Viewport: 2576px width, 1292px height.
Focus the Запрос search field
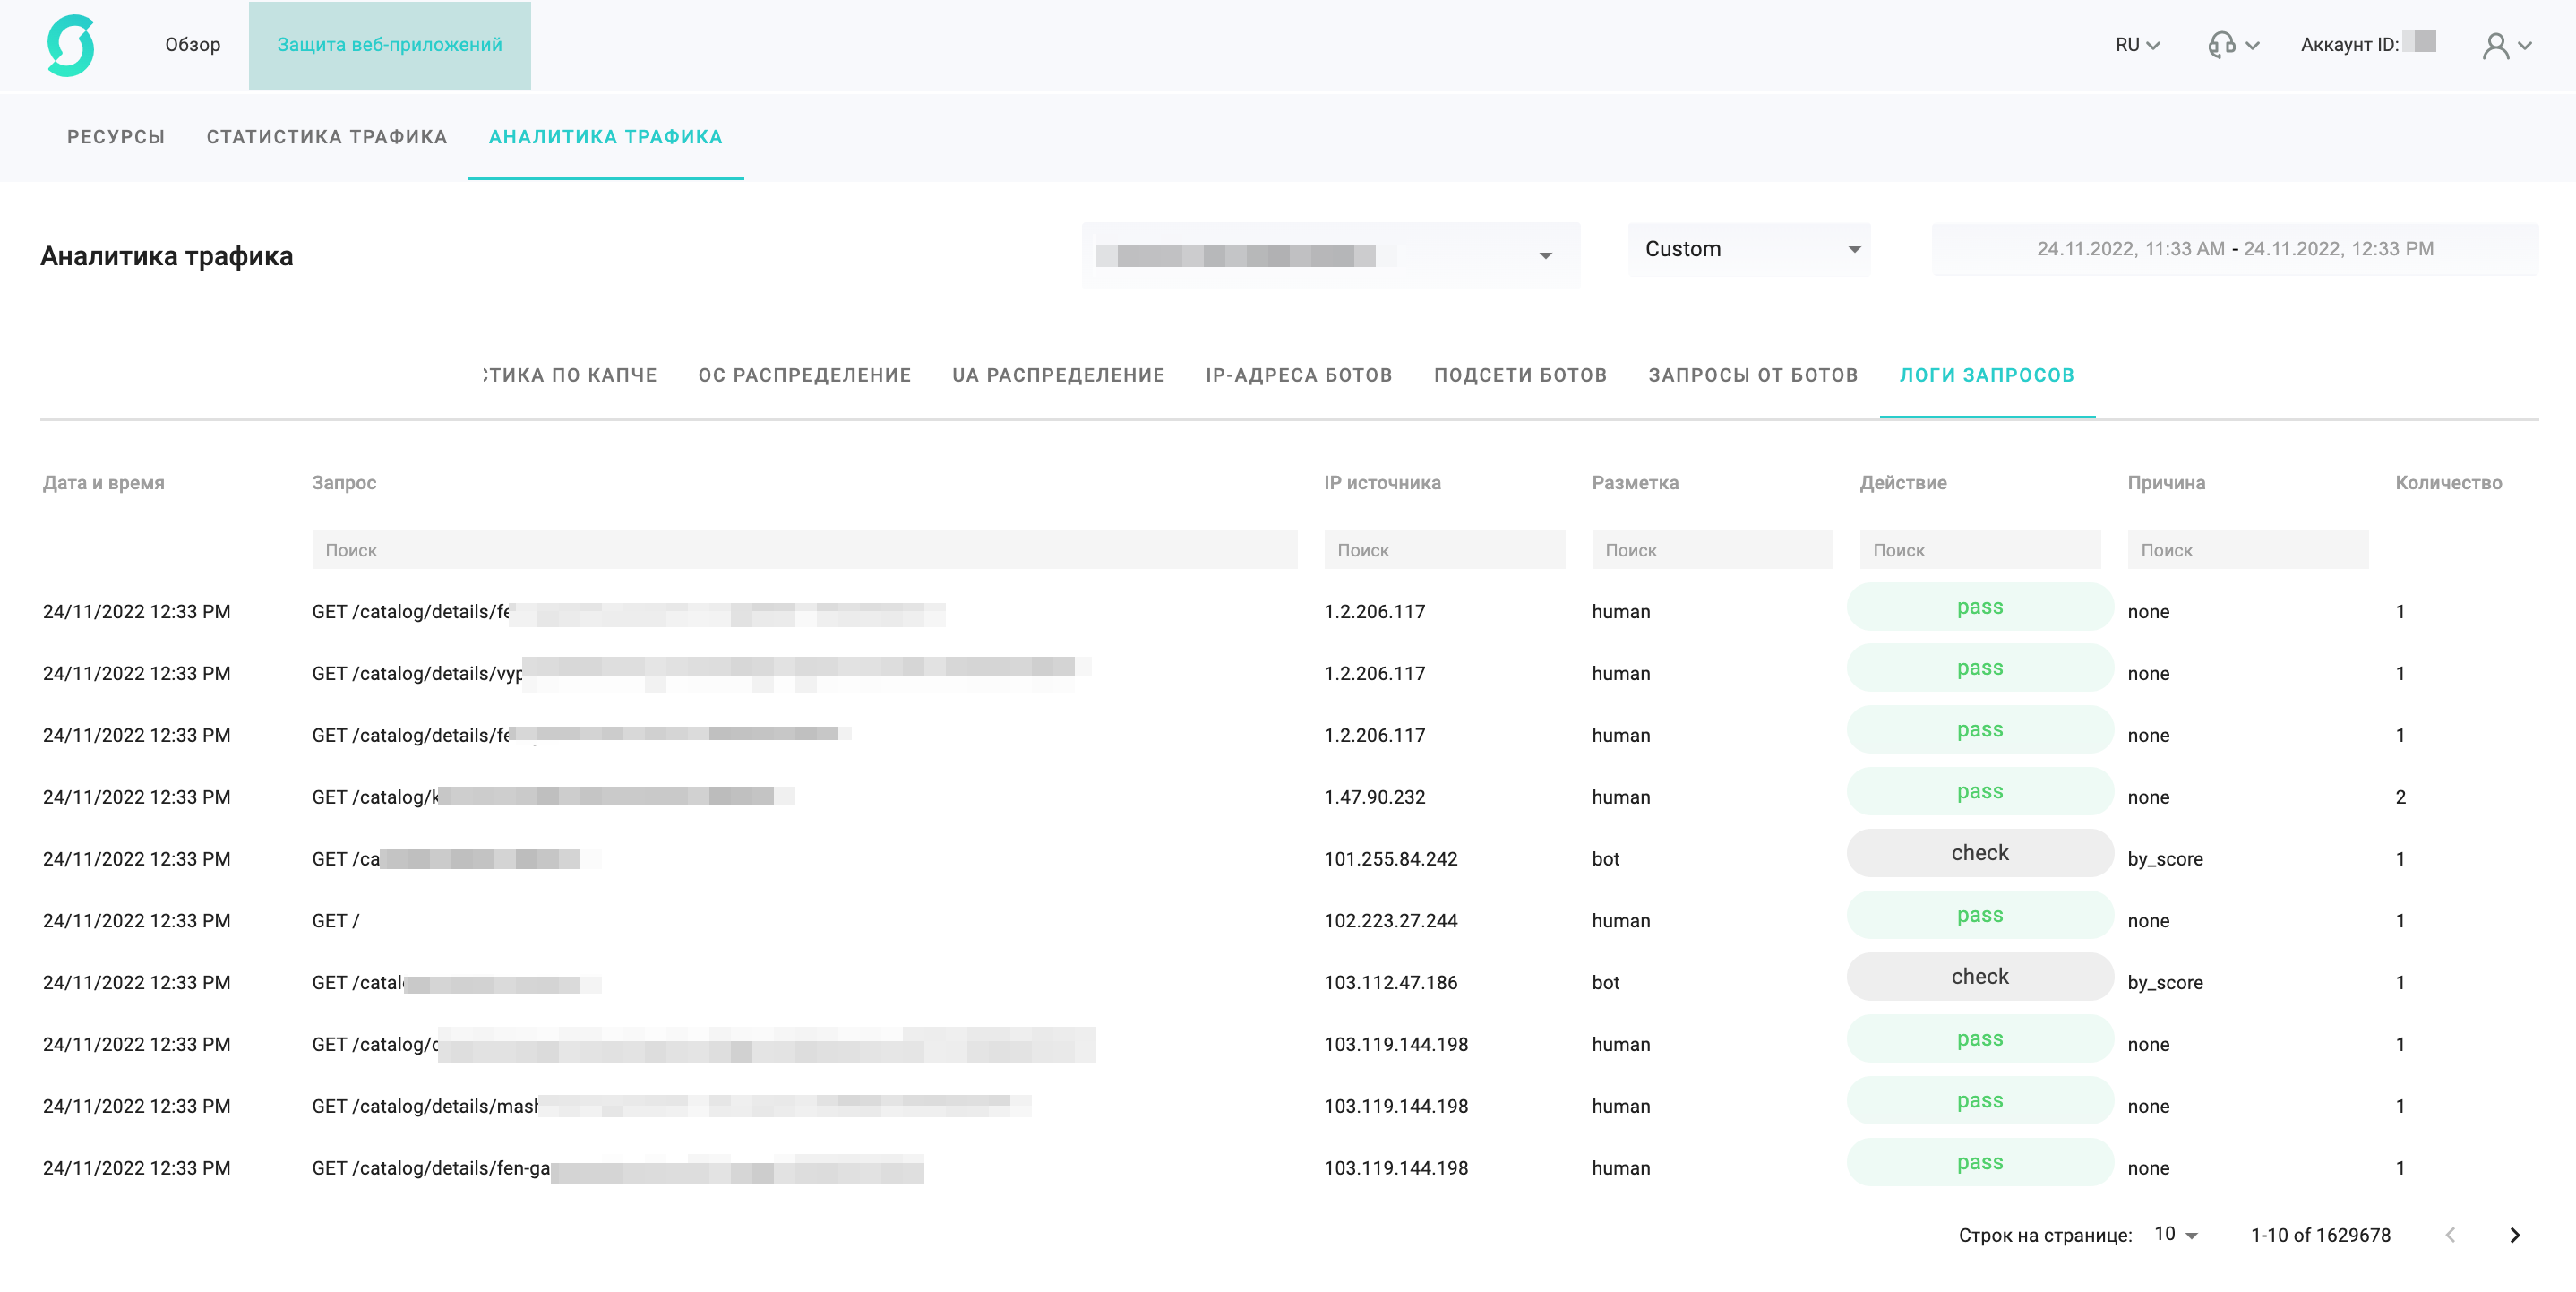coord(803,550)
